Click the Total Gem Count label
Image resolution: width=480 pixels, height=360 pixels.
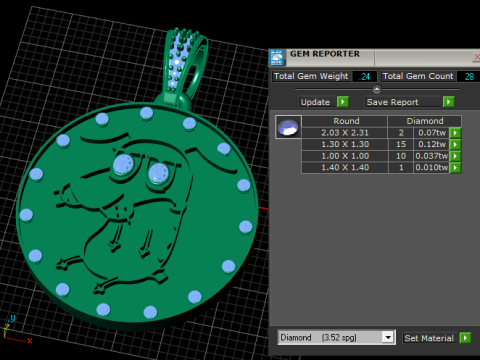(418, 76)
